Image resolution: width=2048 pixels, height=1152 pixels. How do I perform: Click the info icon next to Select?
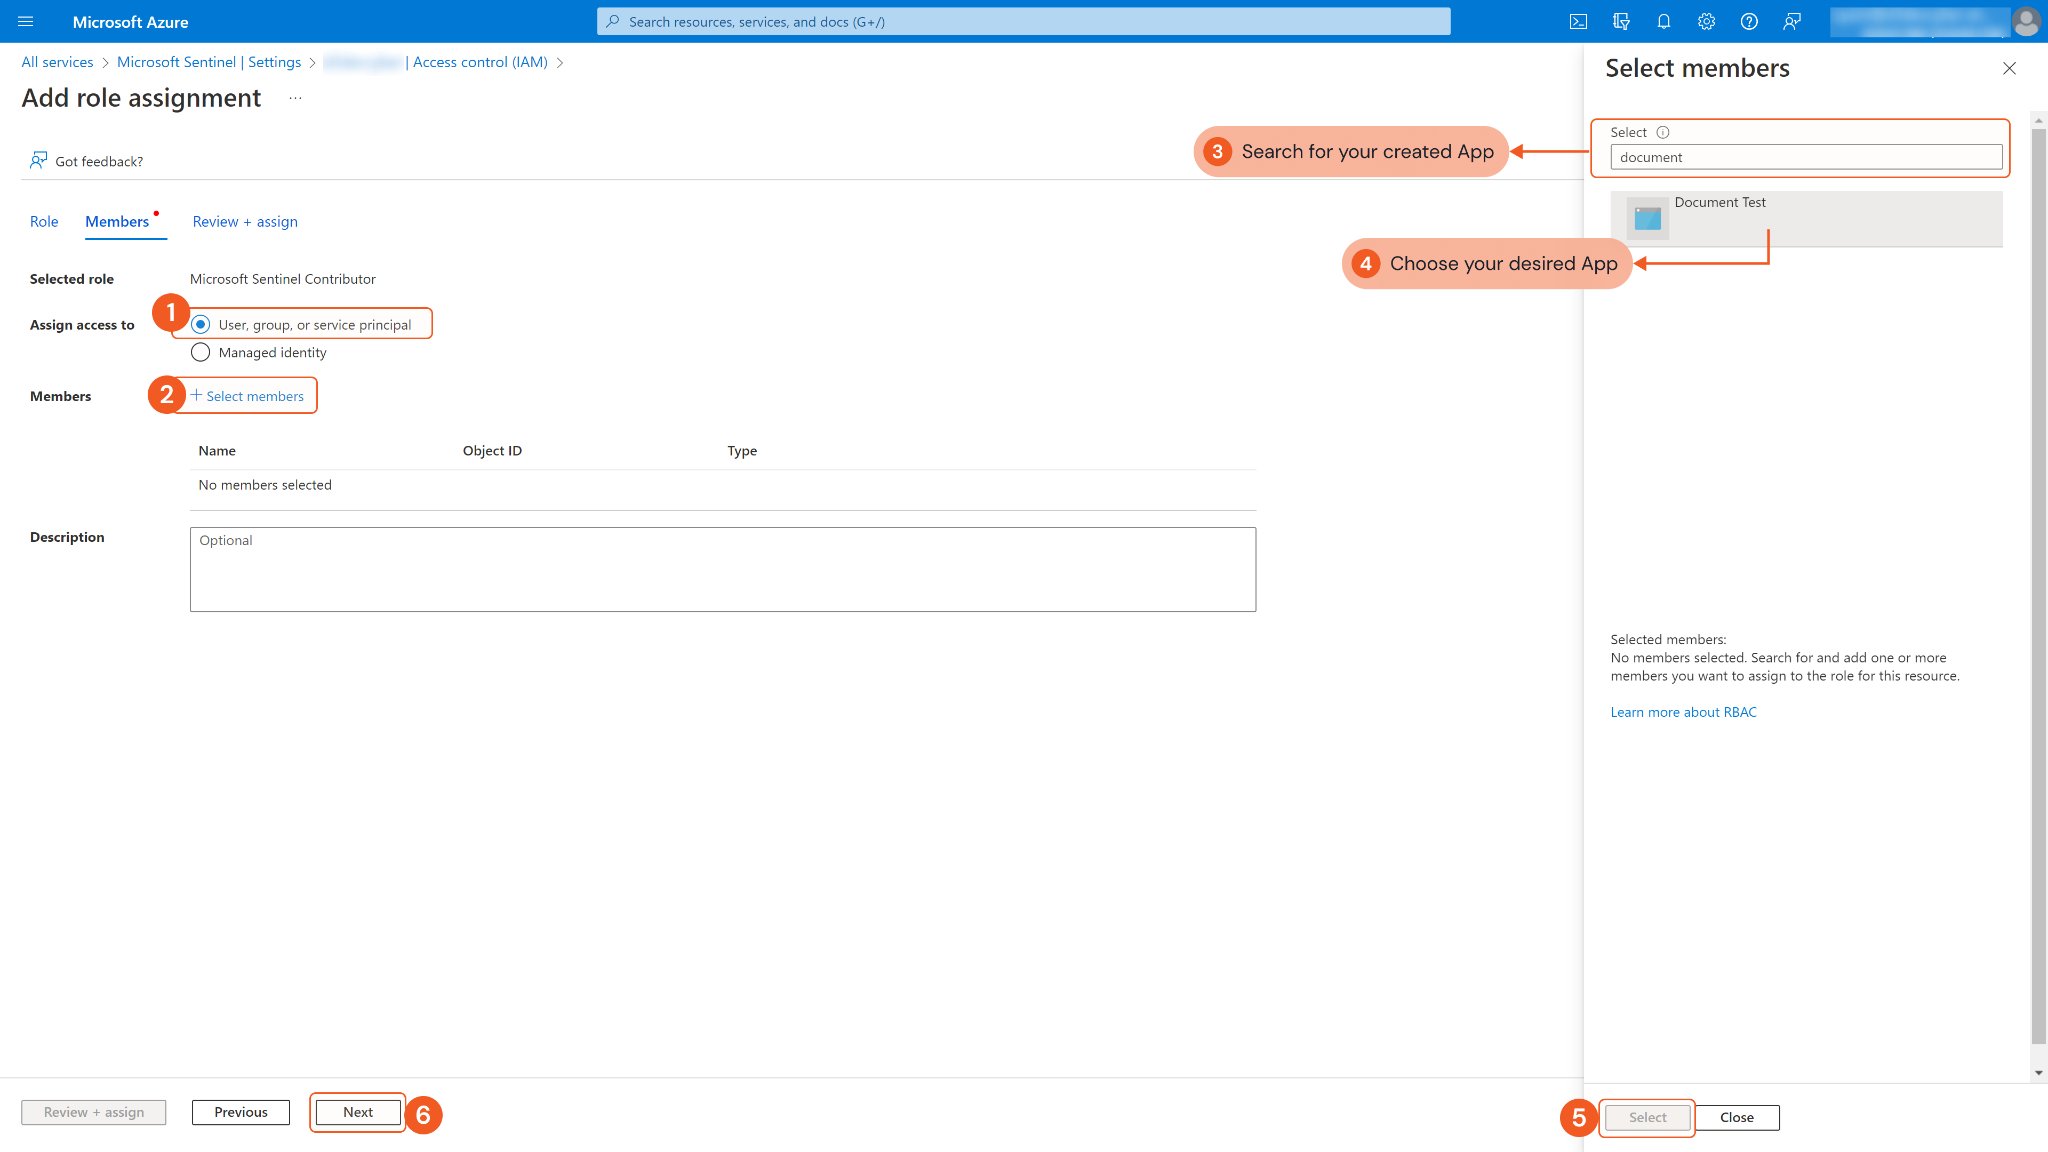[1663, 132]
